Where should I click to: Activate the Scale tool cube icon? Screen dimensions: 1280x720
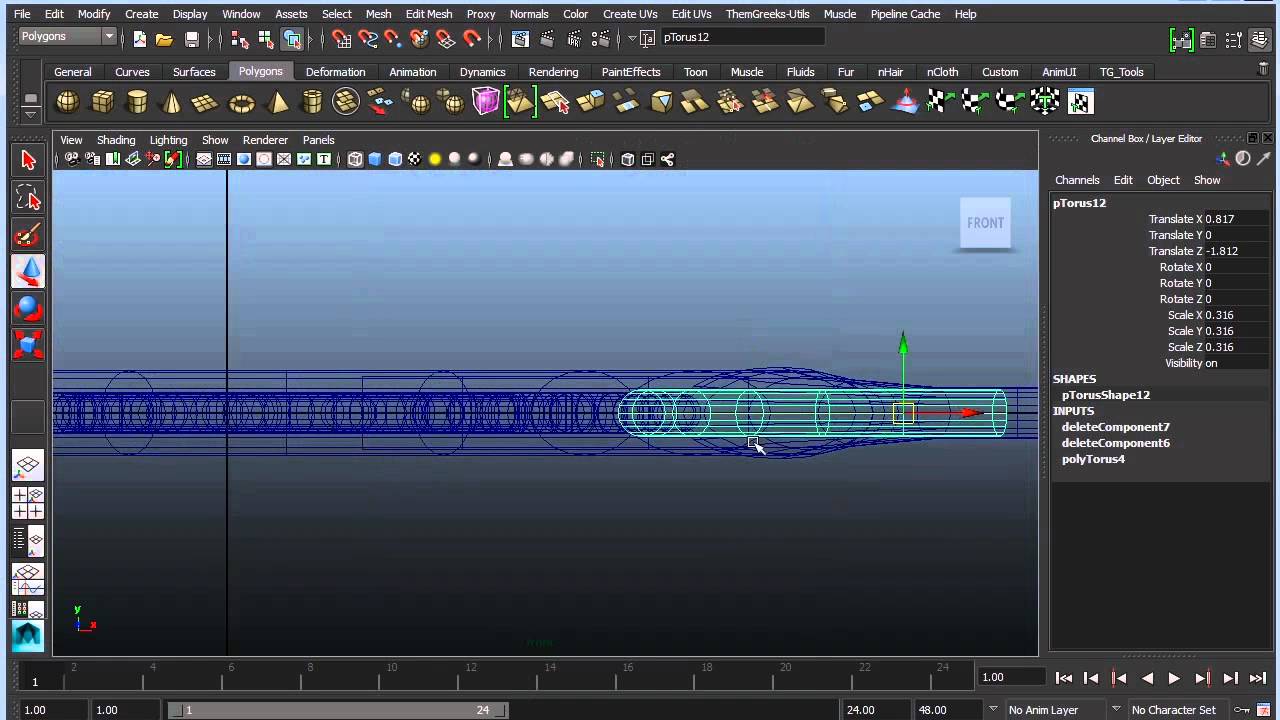click(28, 345)
